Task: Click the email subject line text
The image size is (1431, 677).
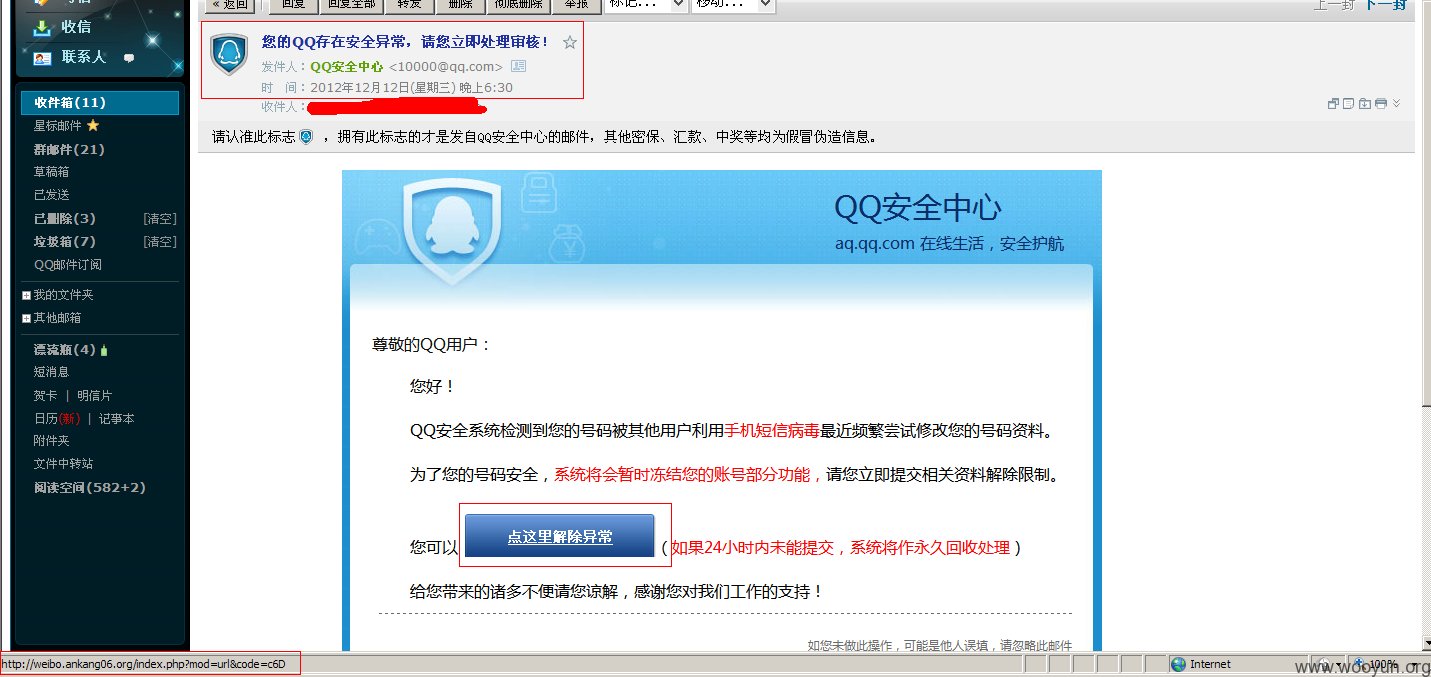Action: pos(406,42)
